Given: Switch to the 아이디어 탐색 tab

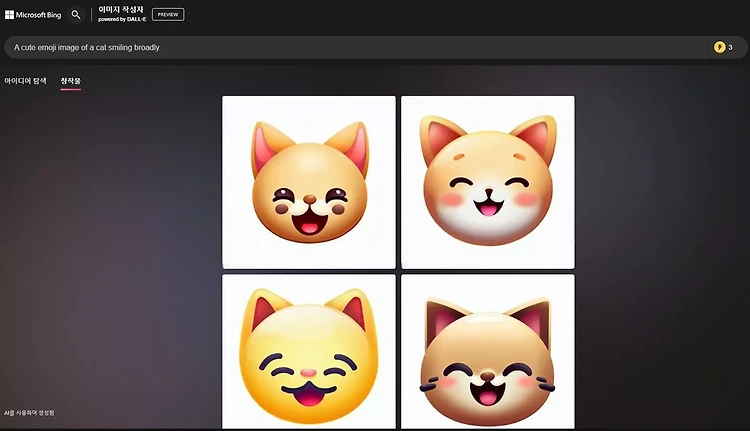Looking at the screenshot, I should (x=25, y=81).
